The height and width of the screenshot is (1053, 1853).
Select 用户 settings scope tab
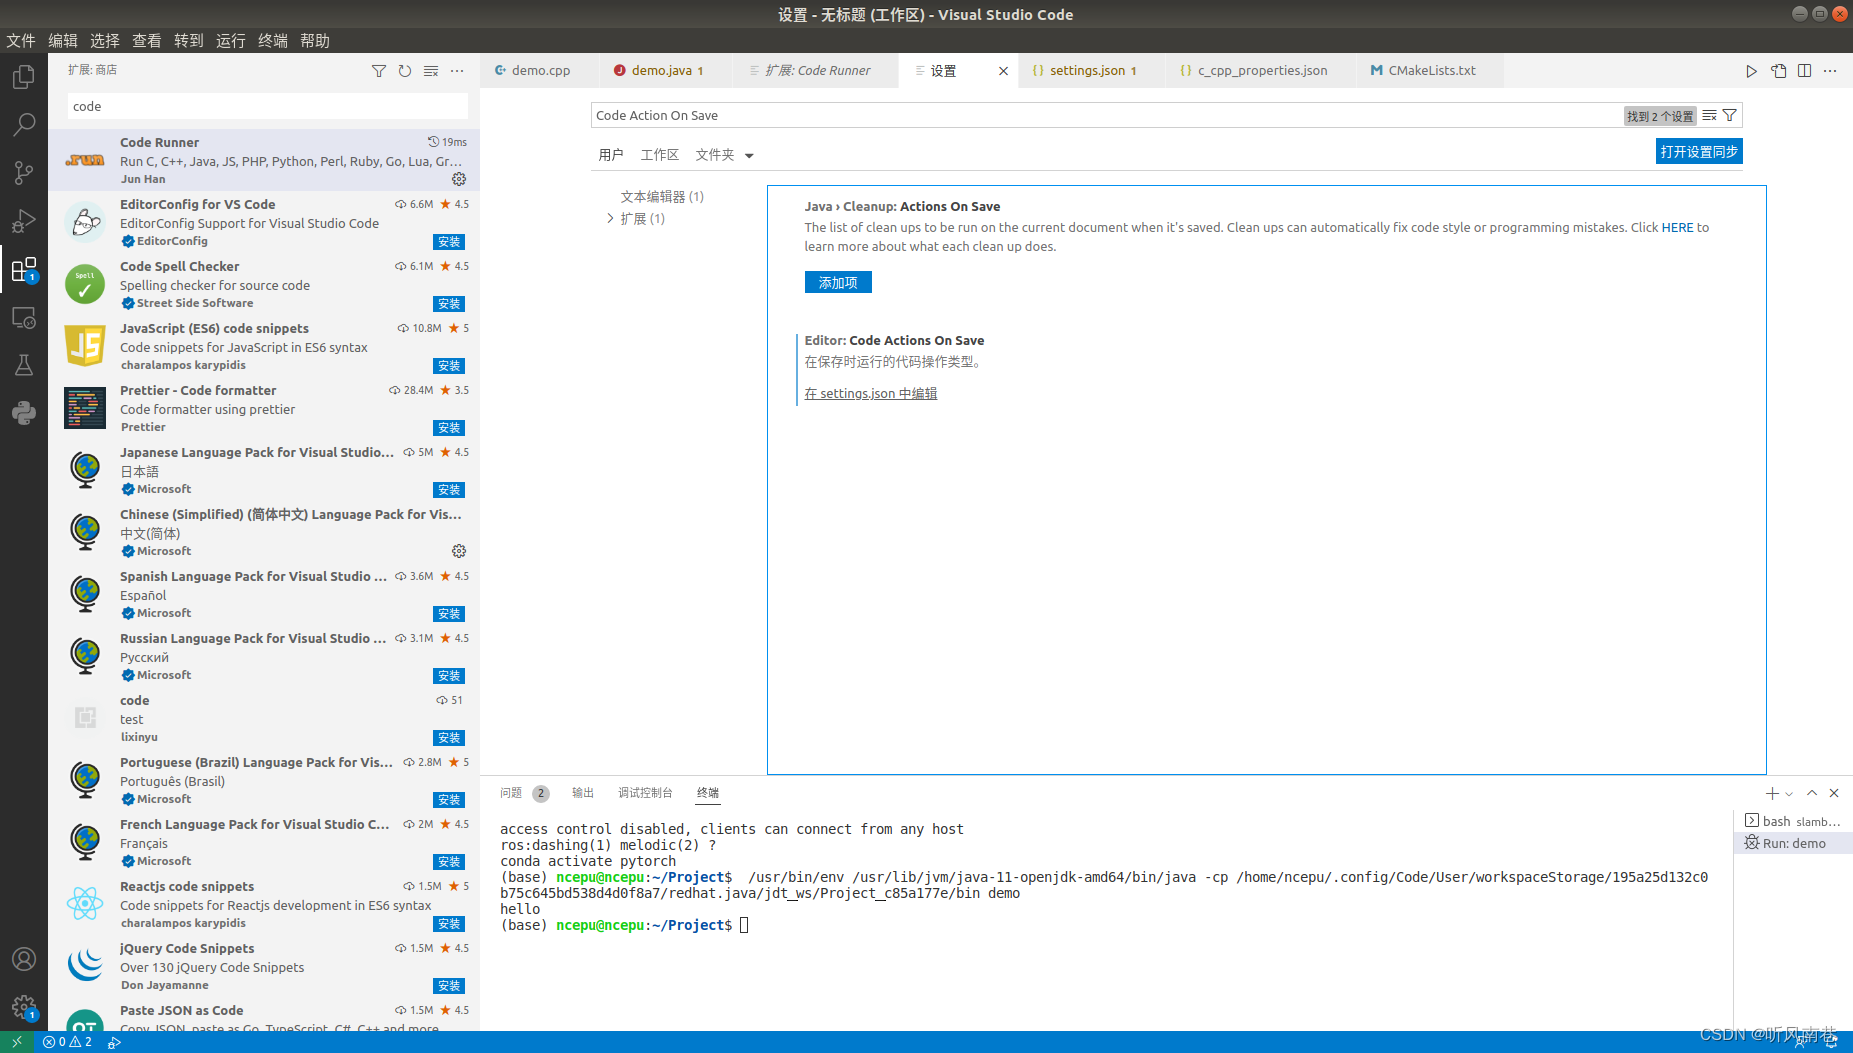(610, 155)
